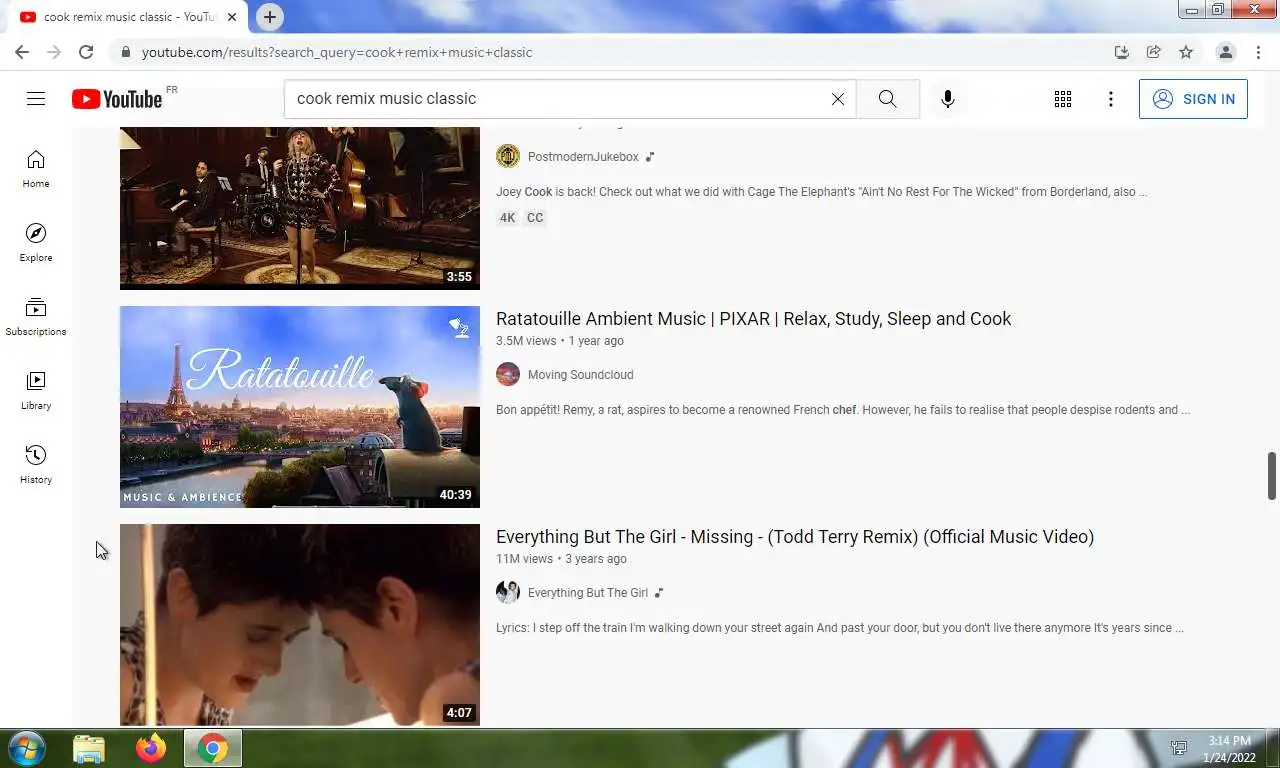The image size is (1280, 768).
Task: Open Subscriptions in the sidebar
Action: pyautogui.click(x=36, y=317)
